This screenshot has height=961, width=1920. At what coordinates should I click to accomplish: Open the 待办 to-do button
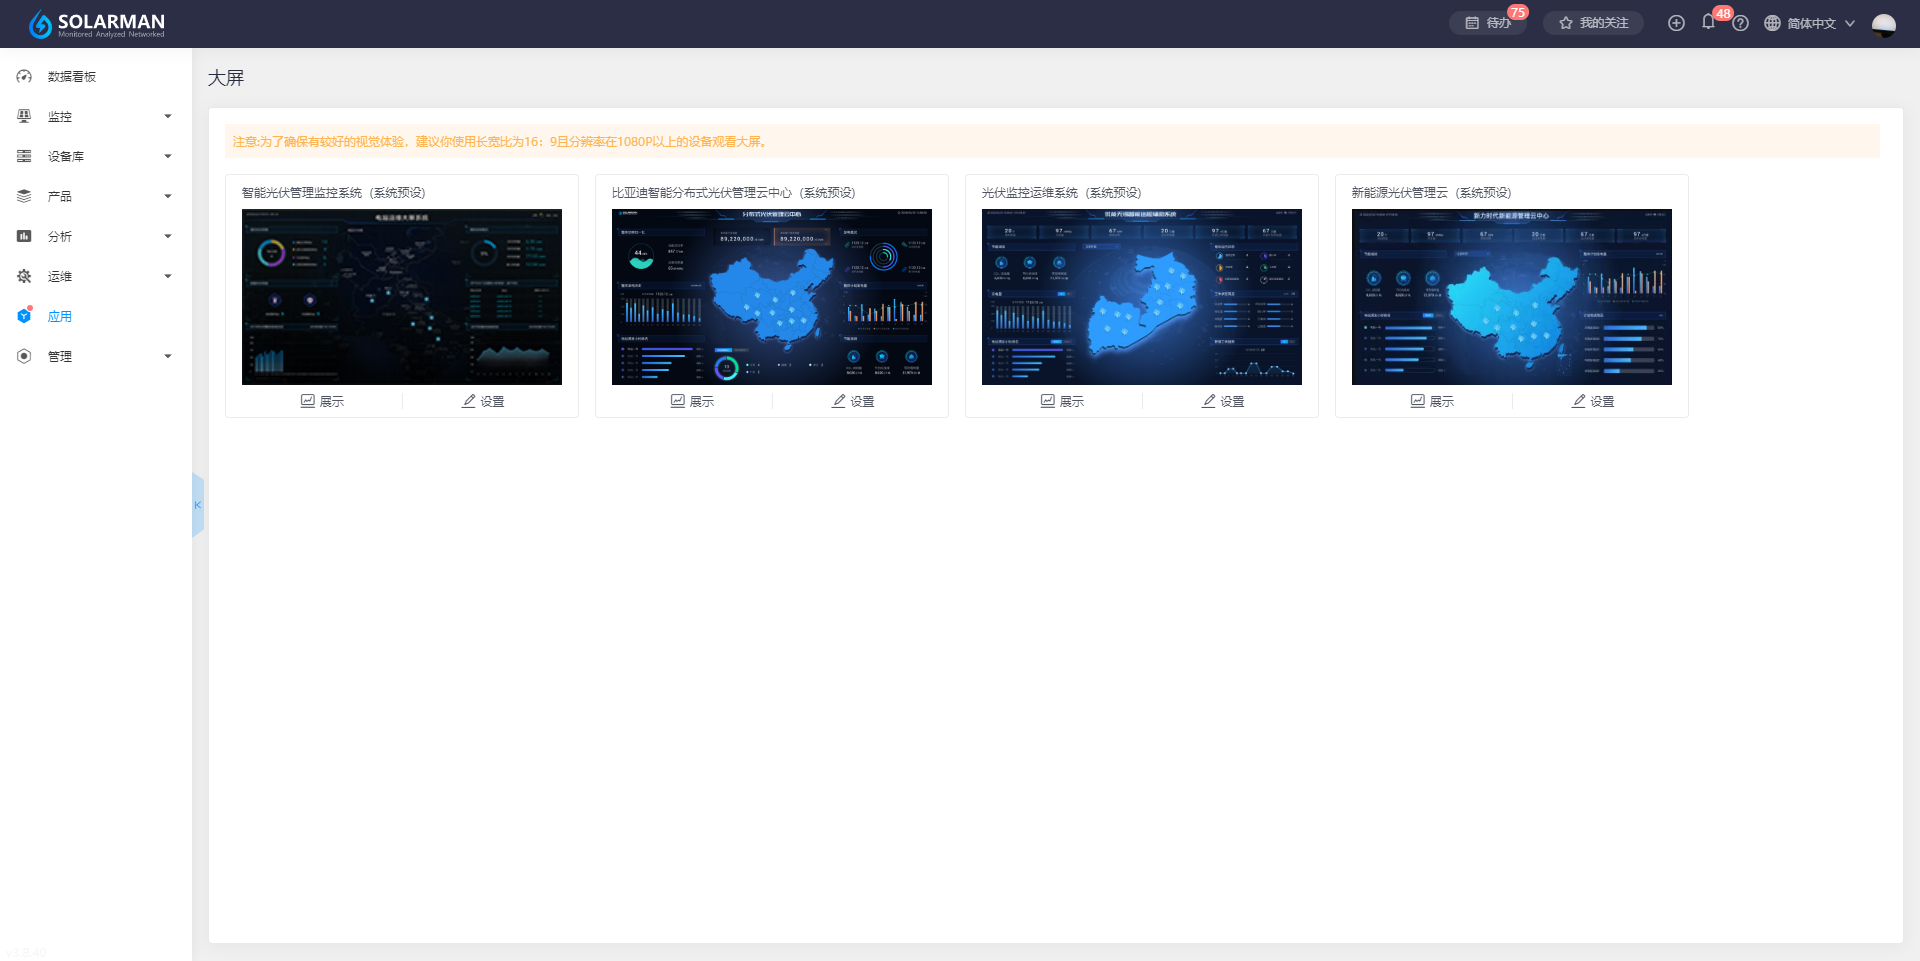(1488, 23)
